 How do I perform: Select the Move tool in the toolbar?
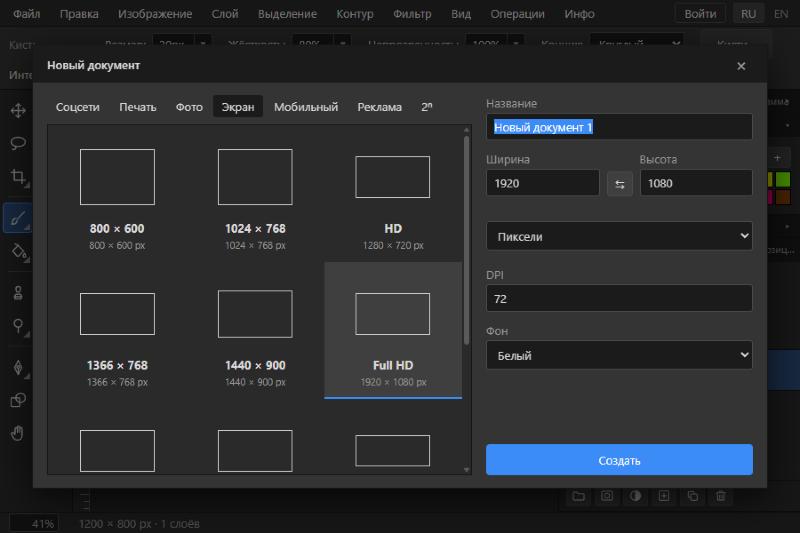click(x=18, y=111)
